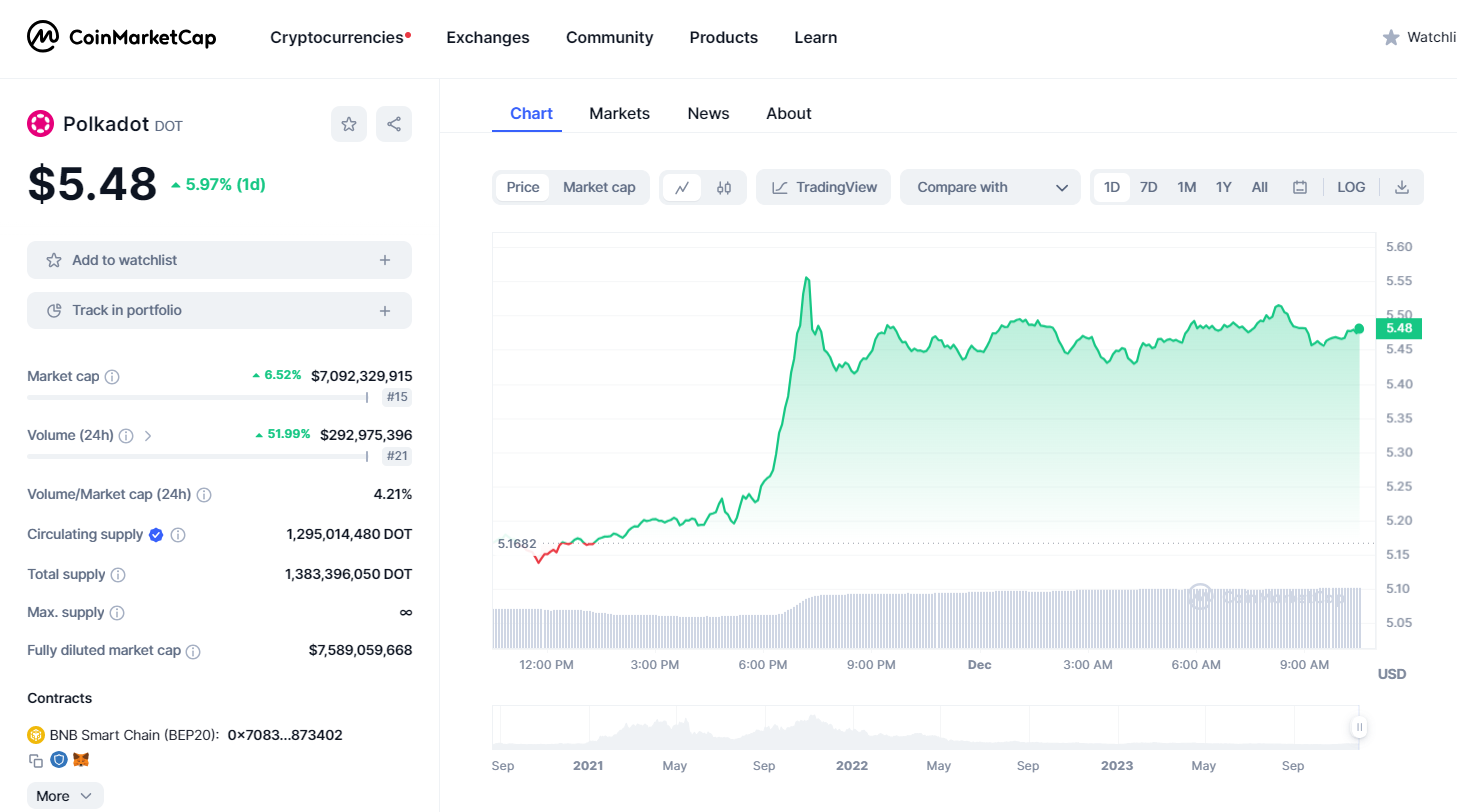Click the $7,092,329,915 market cap value
Screen dimensions: 1457x812
click(x=361, y=376)
